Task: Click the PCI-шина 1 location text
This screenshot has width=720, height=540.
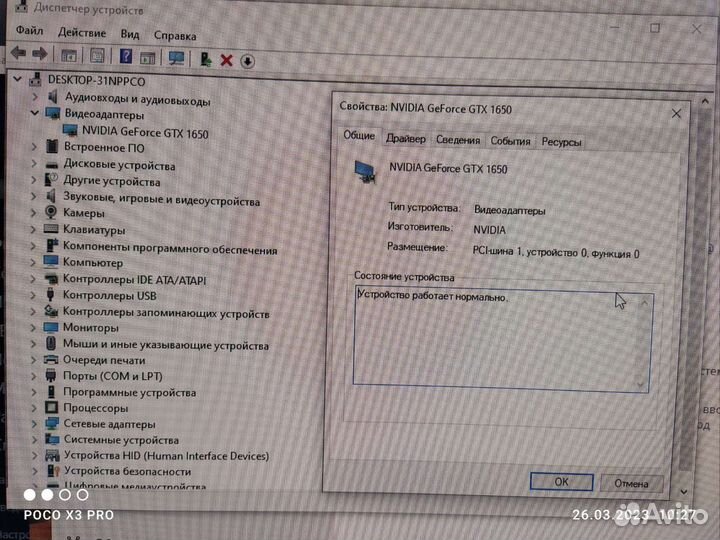Action: tap(556, 253)
